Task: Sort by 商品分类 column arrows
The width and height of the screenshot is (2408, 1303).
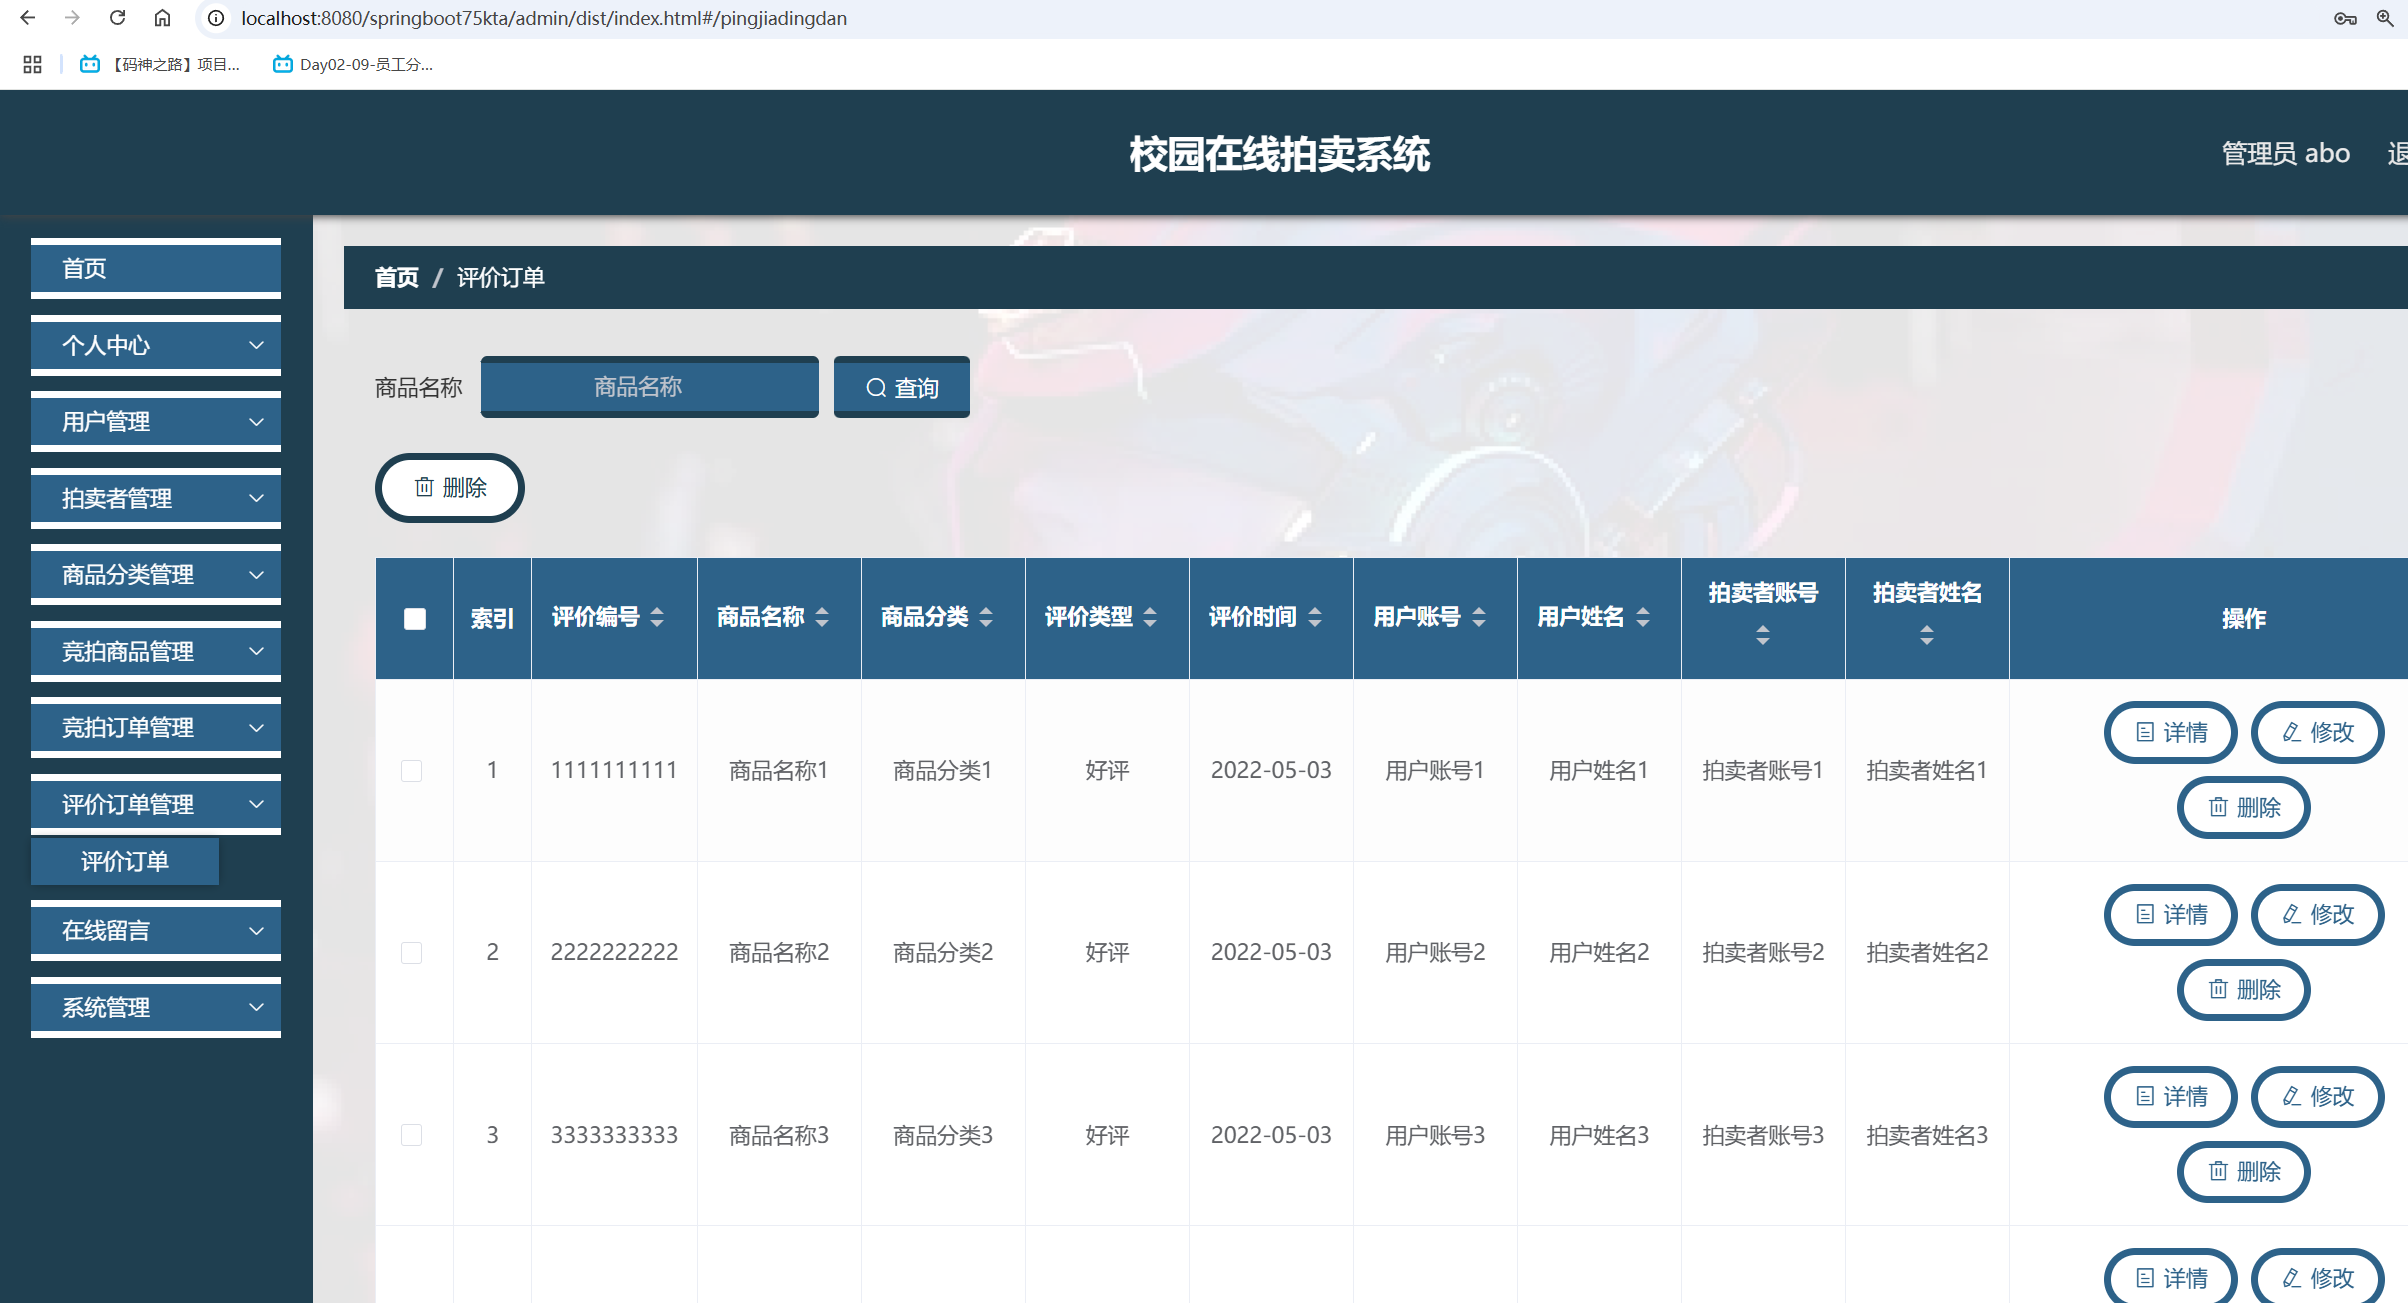Action: click(986, 617)
